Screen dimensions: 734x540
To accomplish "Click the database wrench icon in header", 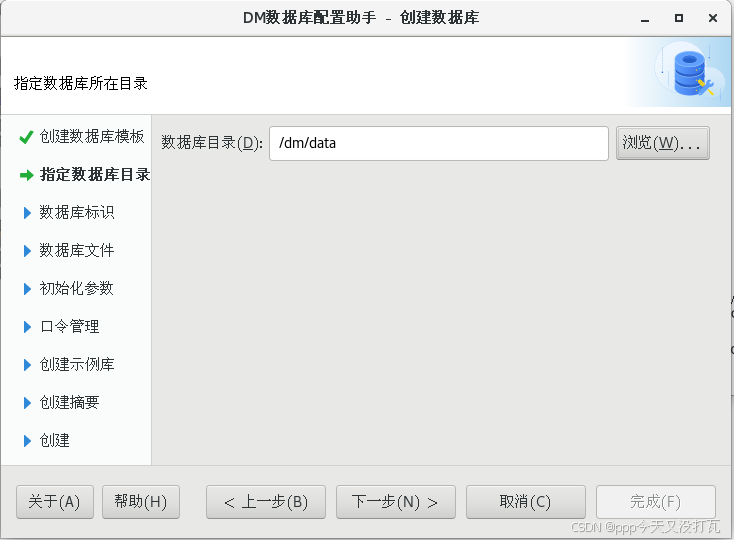I will pyautogui.click(x=693, y=73).
